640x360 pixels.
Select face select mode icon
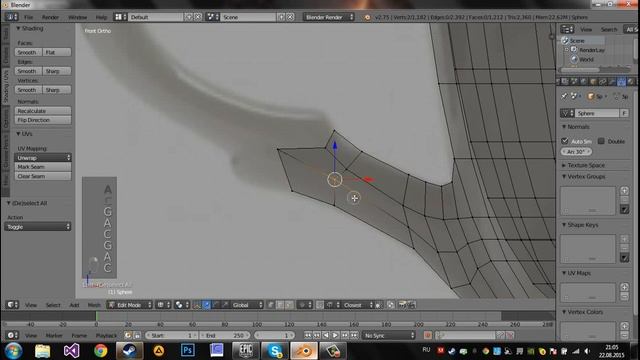(289, 305)
